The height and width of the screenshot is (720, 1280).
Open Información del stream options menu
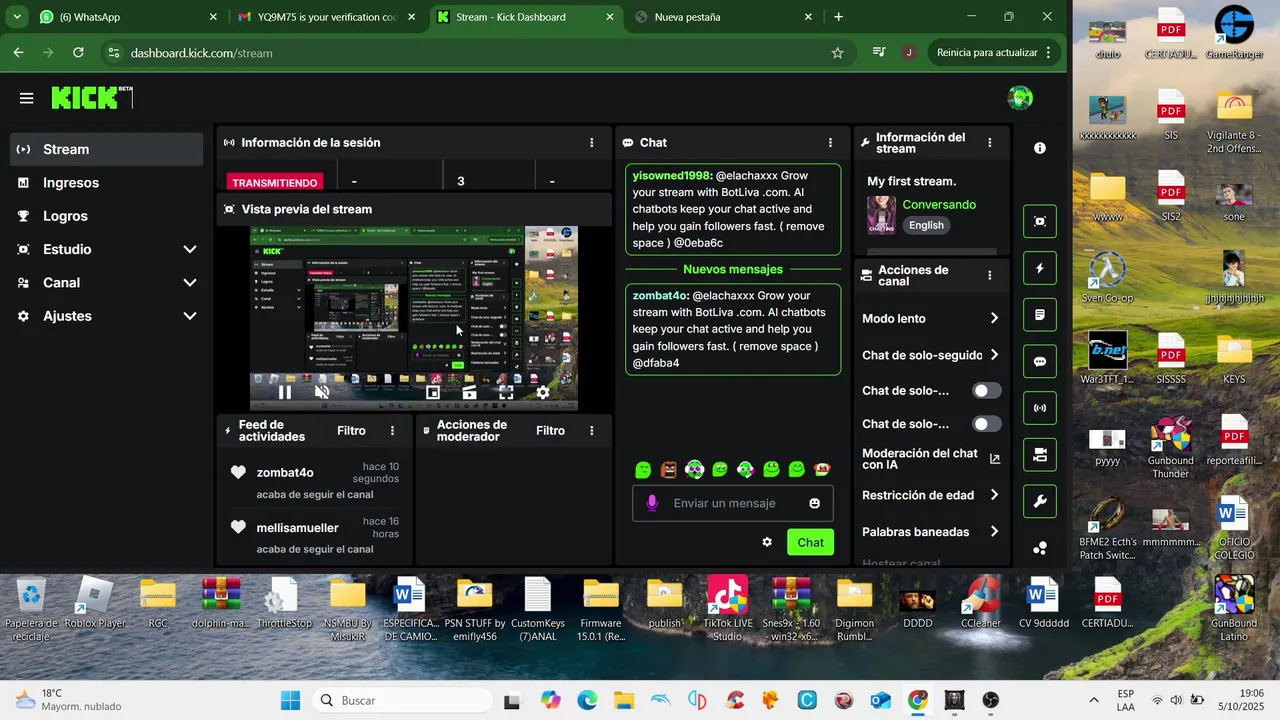[x=990, y=143]
